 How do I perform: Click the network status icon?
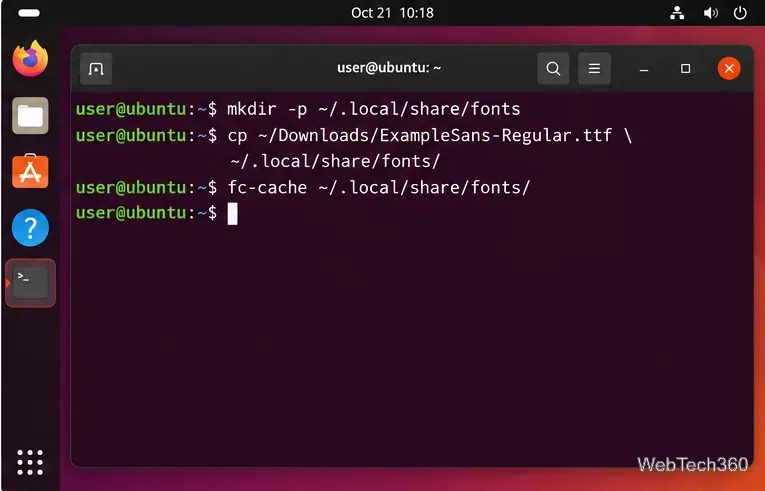[x=677, y=13]
